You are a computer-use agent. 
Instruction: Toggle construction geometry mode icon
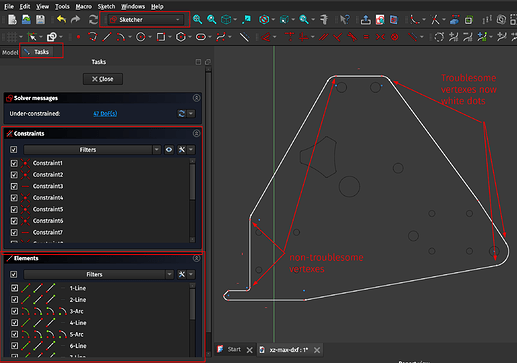tap(244, 37)
